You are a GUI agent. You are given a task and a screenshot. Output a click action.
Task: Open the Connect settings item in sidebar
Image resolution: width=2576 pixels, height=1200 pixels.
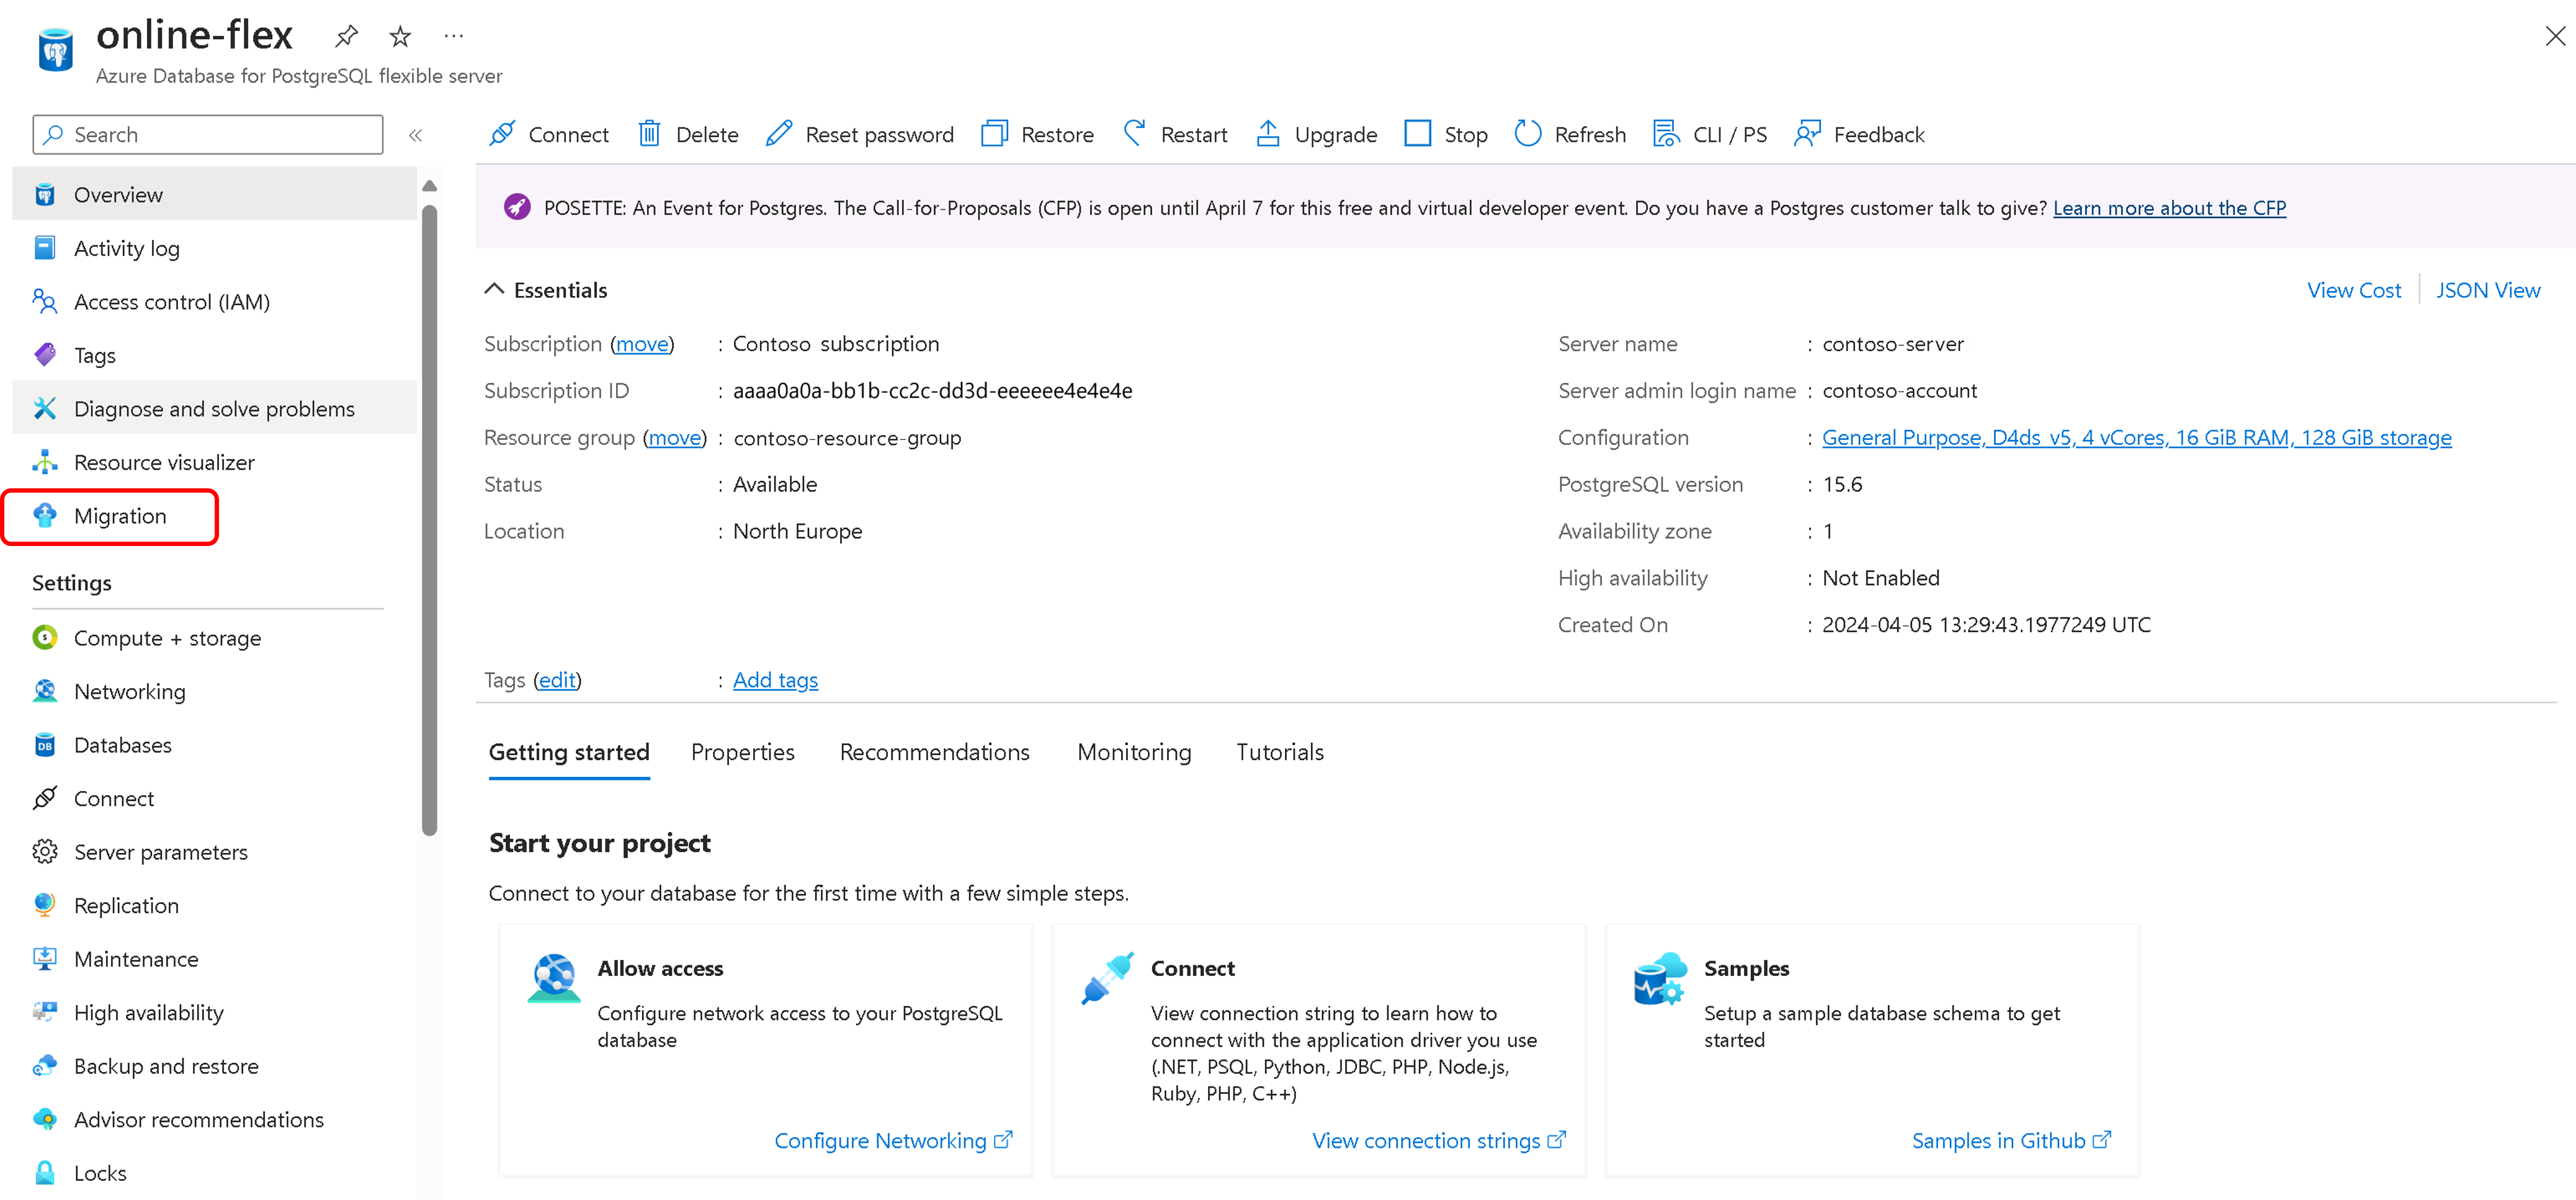click(x=215, y=798)
